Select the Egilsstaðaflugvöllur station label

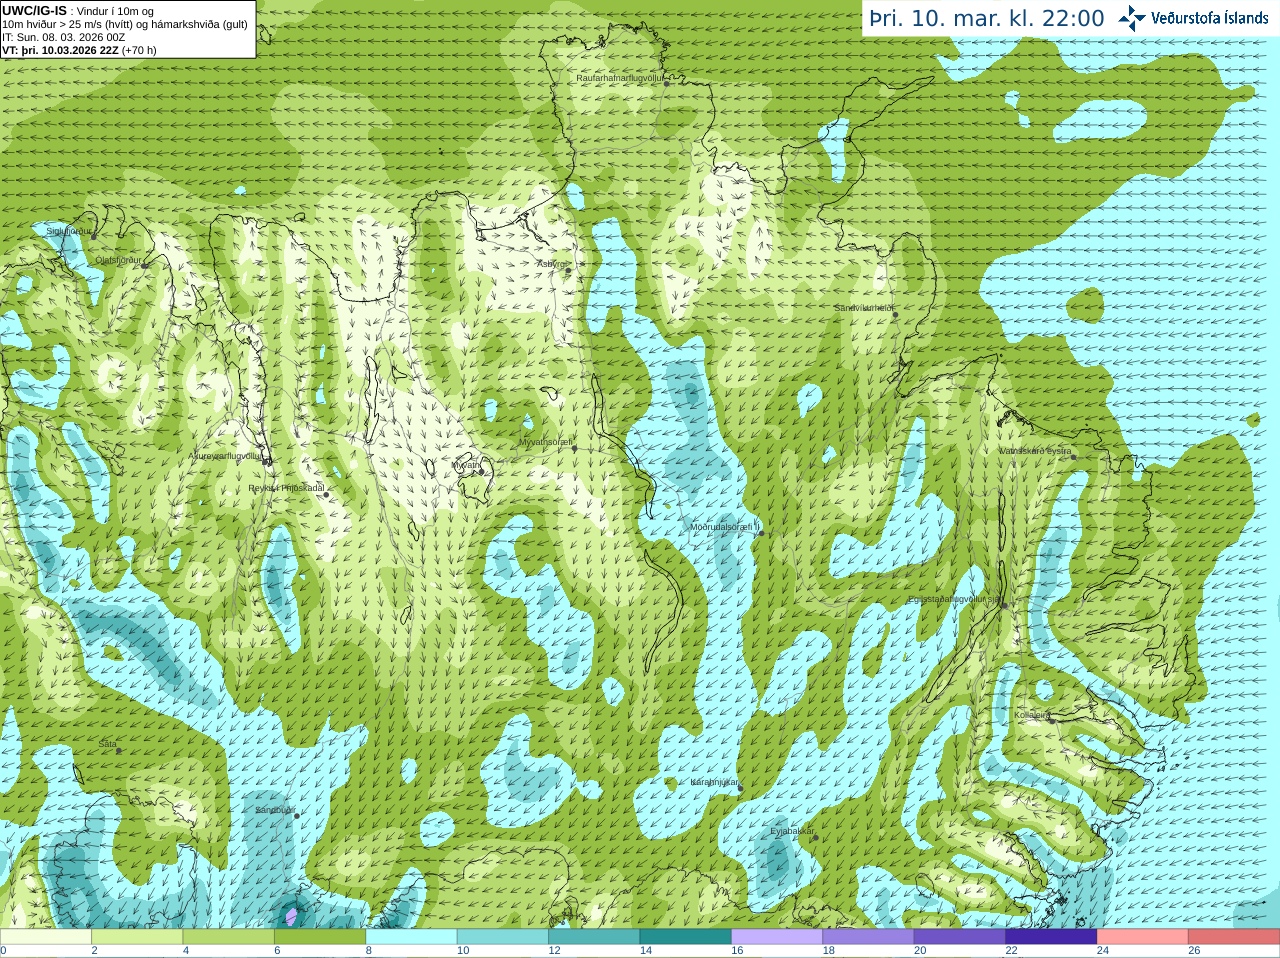[954, 599]
